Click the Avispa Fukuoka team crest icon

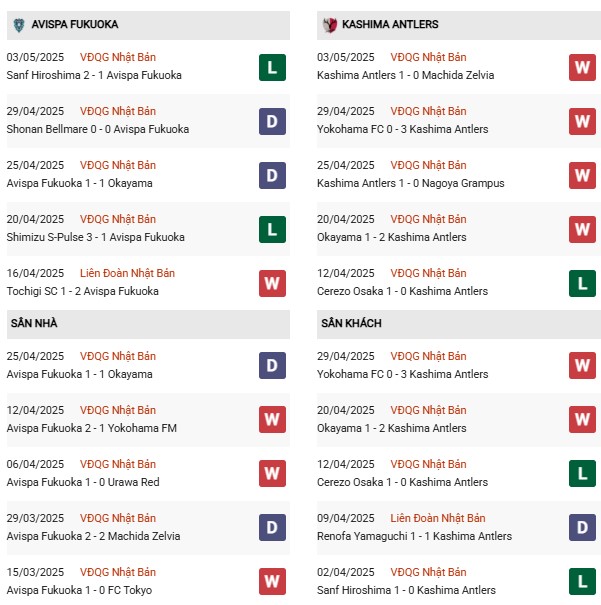pyautogui.click(x=19, y=25)
